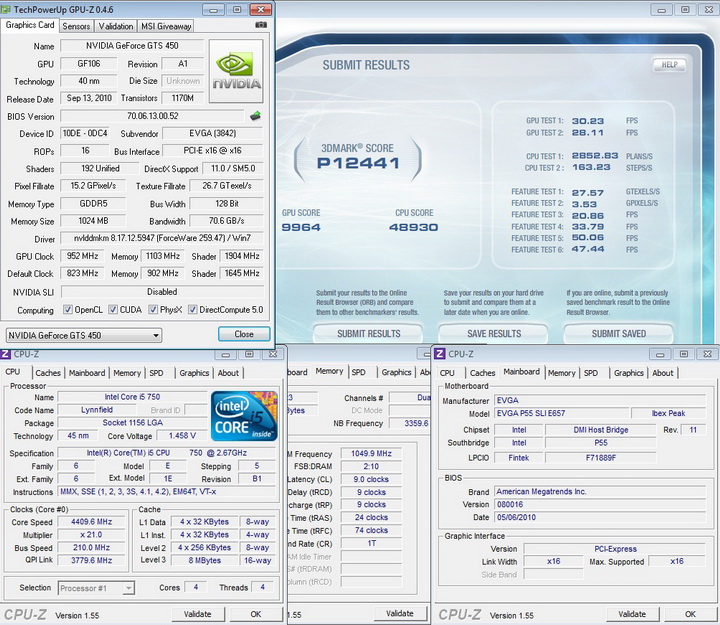Open SPD tab in left CPU-Z window
The image size is (720, 625).
[x=156, y=373]
